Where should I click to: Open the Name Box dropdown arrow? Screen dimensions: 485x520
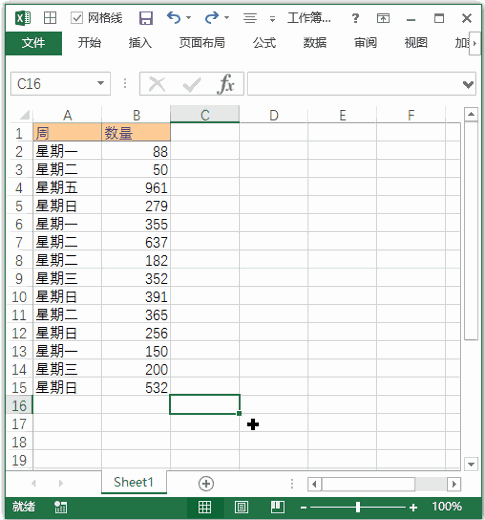pyautogui.click(x=101, y=83)
